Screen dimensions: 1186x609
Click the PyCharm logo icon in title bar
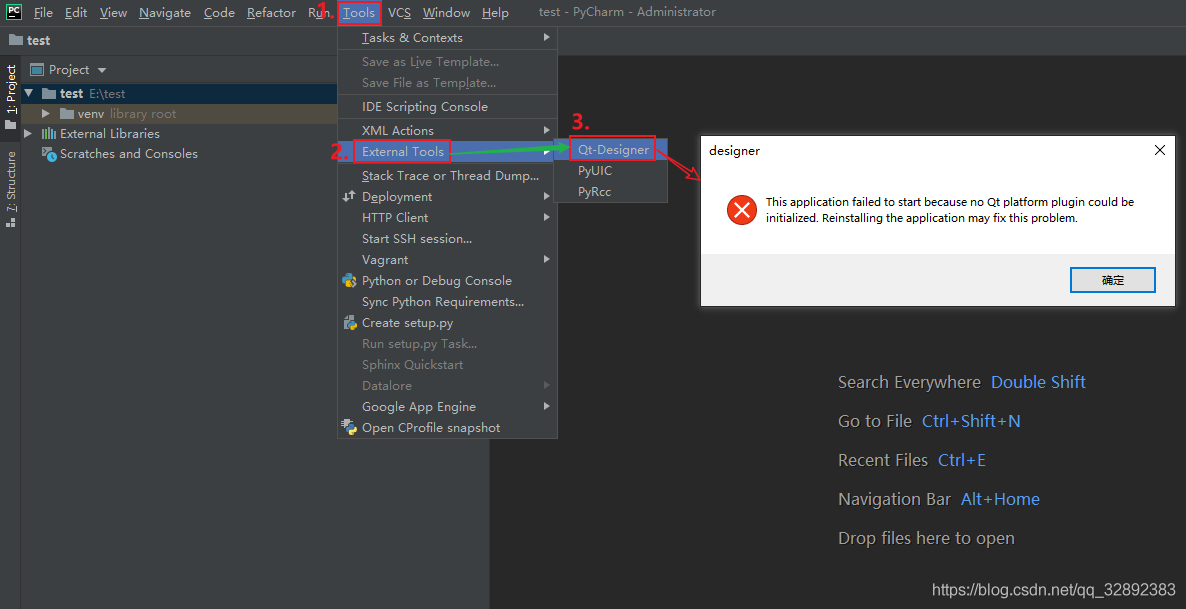tap(14, 12)
